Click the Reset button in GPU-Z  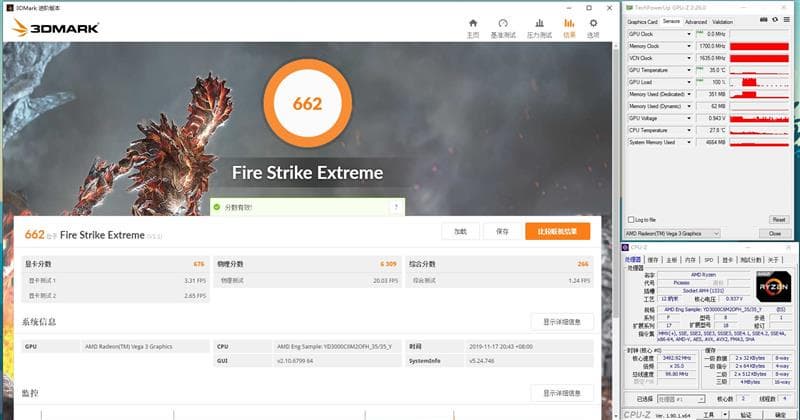[x=779, y=219]
